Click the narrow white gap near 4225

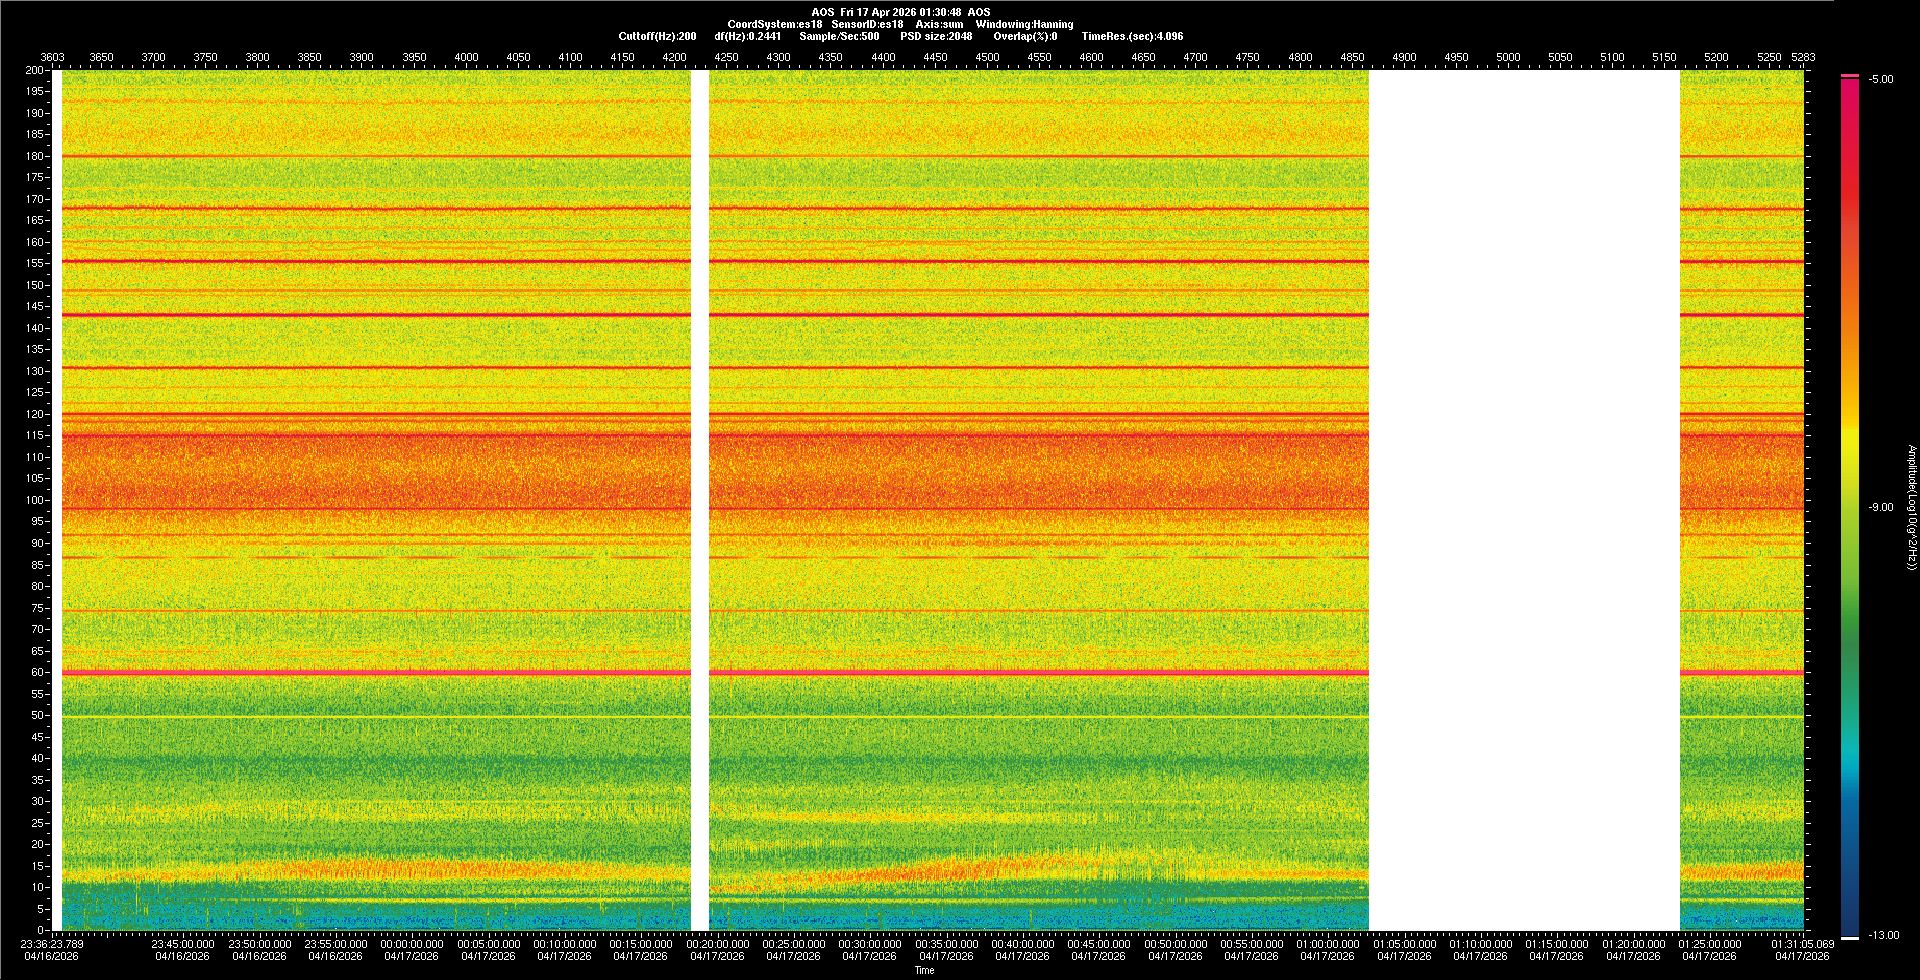coord(700,500)
